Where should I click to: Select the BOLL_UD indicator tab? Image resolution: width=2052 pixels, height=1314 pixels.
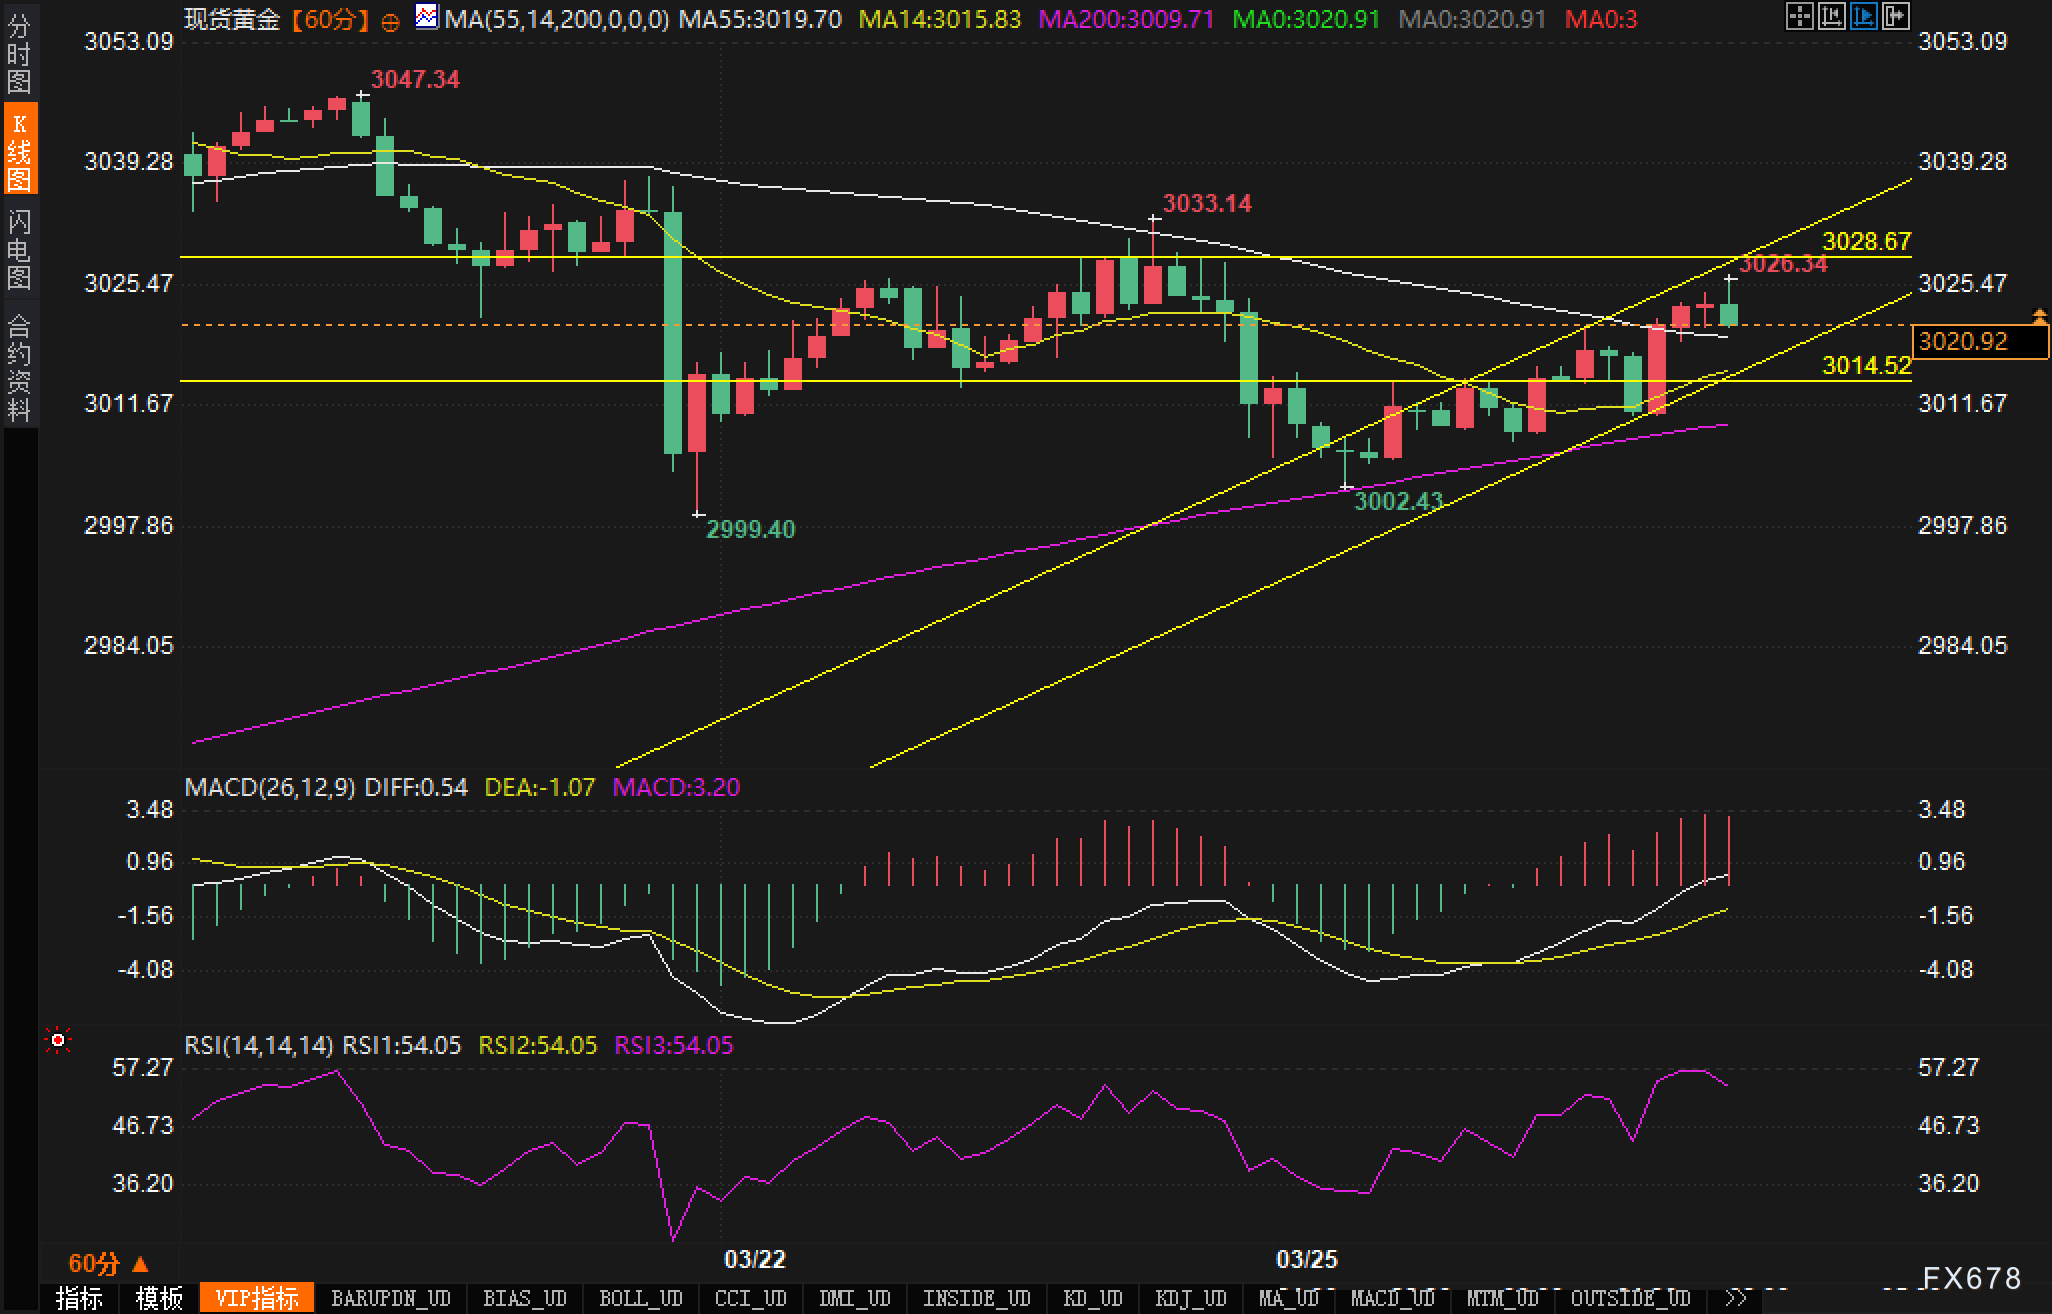(640, 1298)
